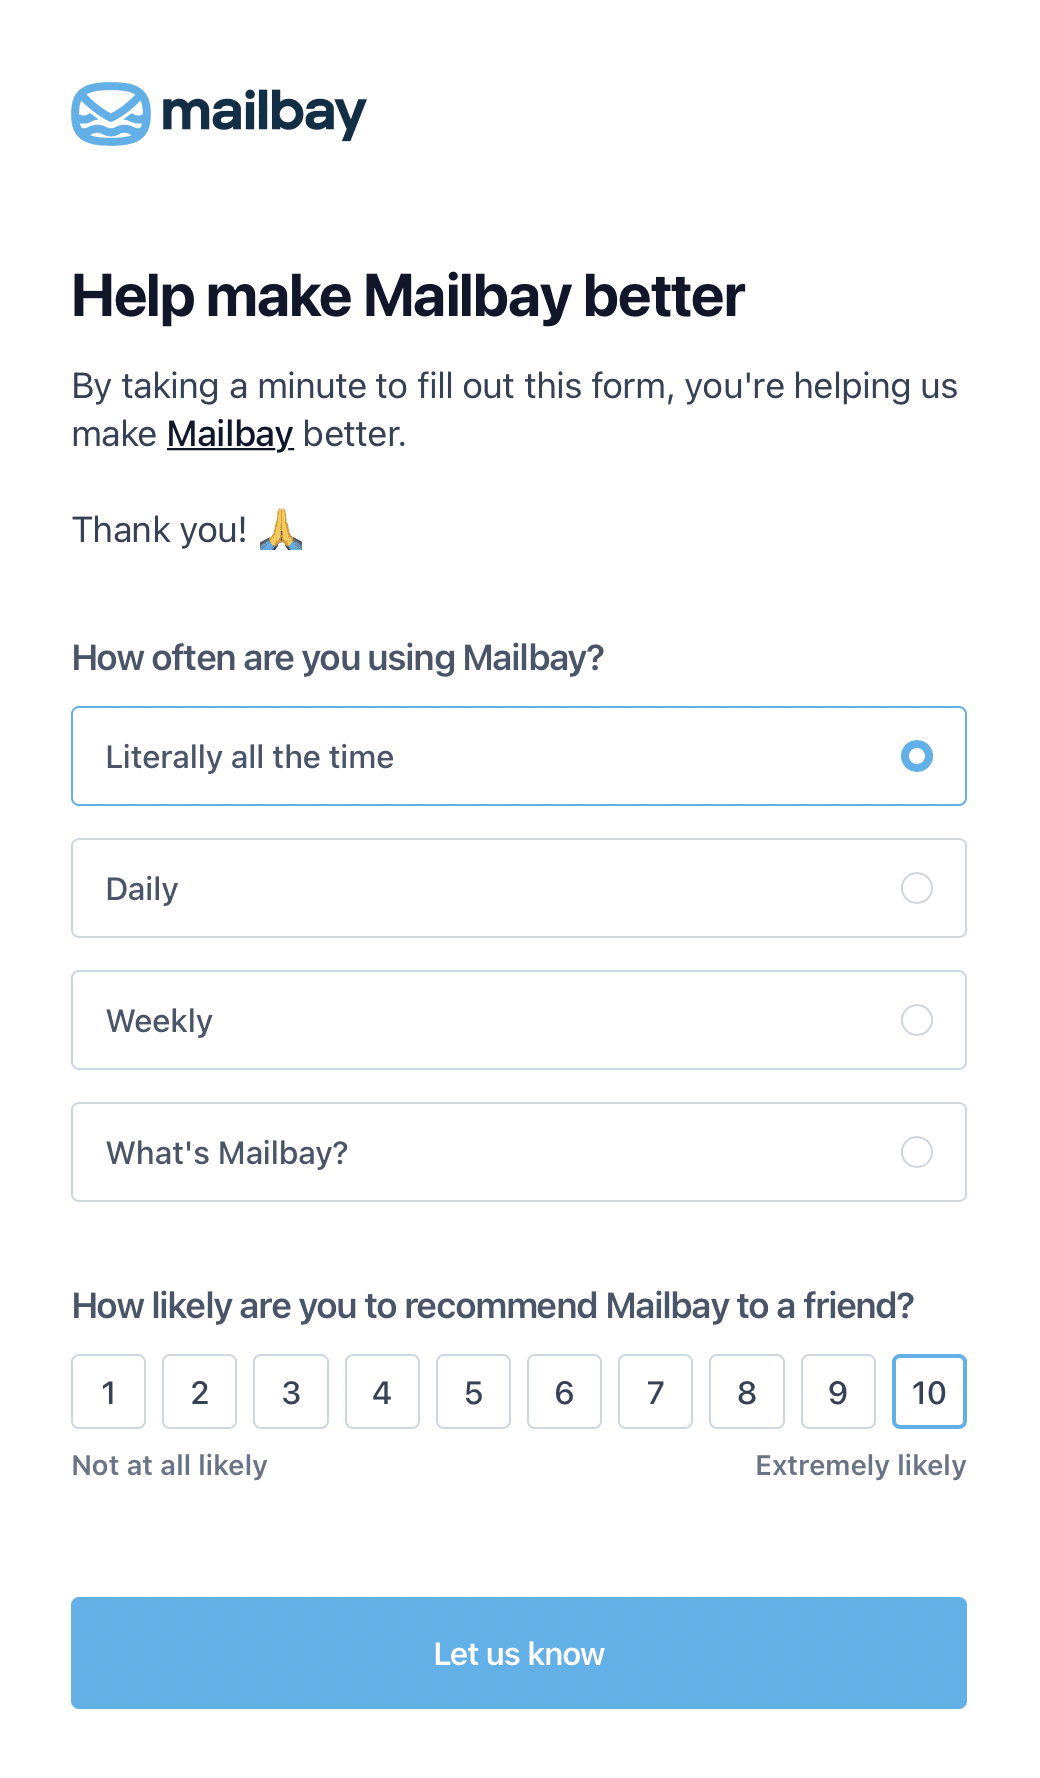This screenshot has width=1040, height=1778.
Task: Choose score 2 on the scale
Action: (200, 1392)
